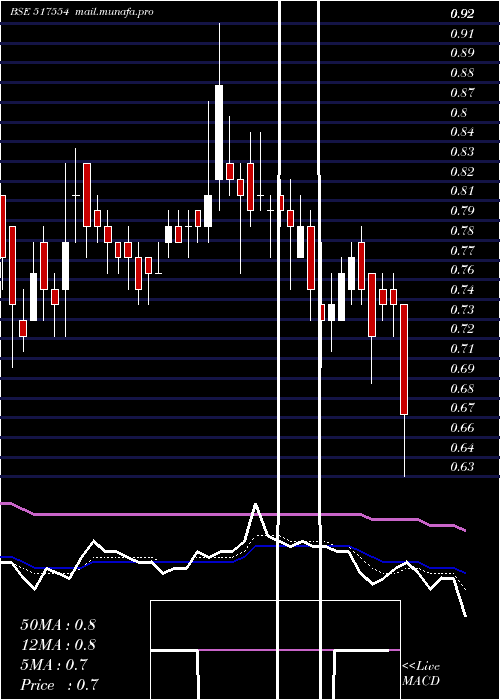Click the 0.78 price axis label
Image resolution: width=500 pixels, height=700 pixels.
462,231
